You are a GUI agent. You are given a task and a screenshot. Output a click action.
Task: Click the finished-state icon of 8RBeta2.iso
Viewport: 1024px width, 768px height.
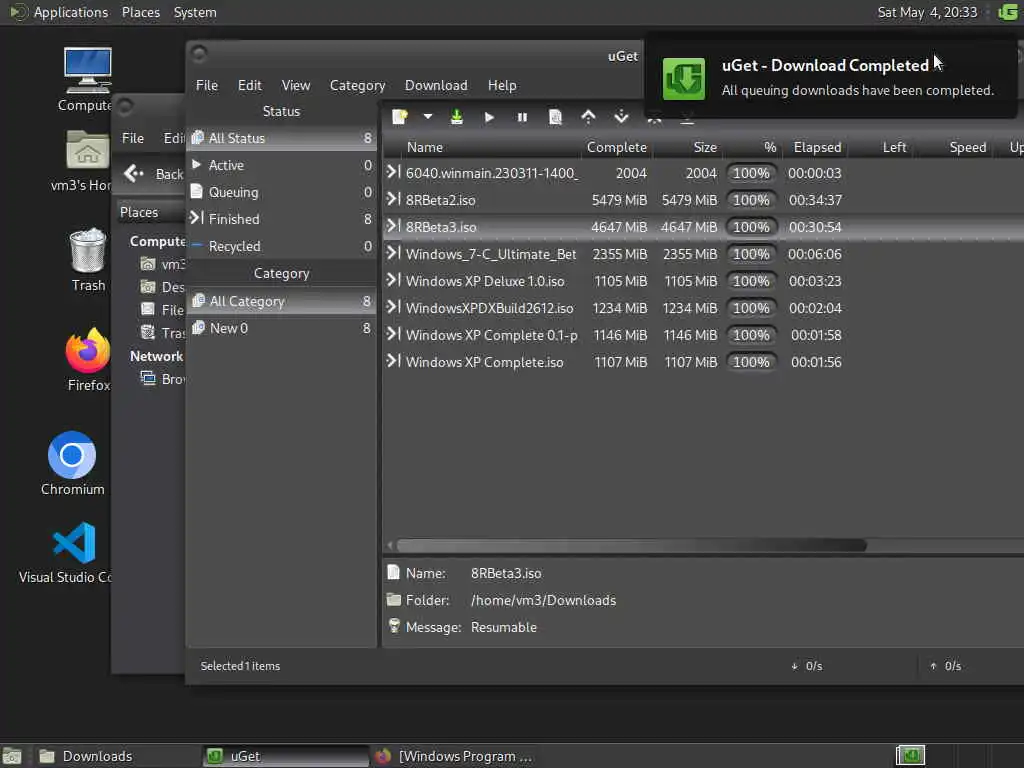[x=393, y=199]
